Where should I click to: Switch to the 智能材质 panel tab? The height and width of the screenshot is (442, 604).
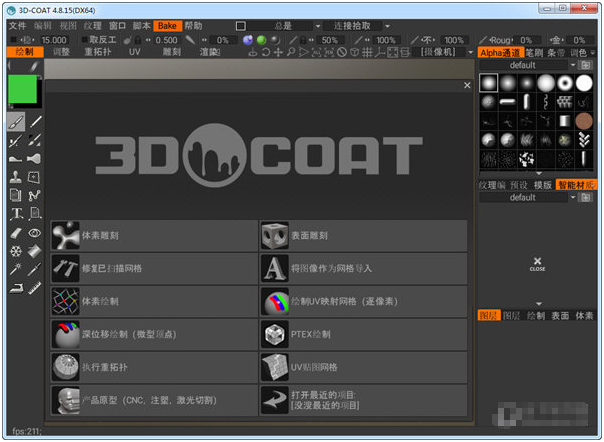(575, 185)
